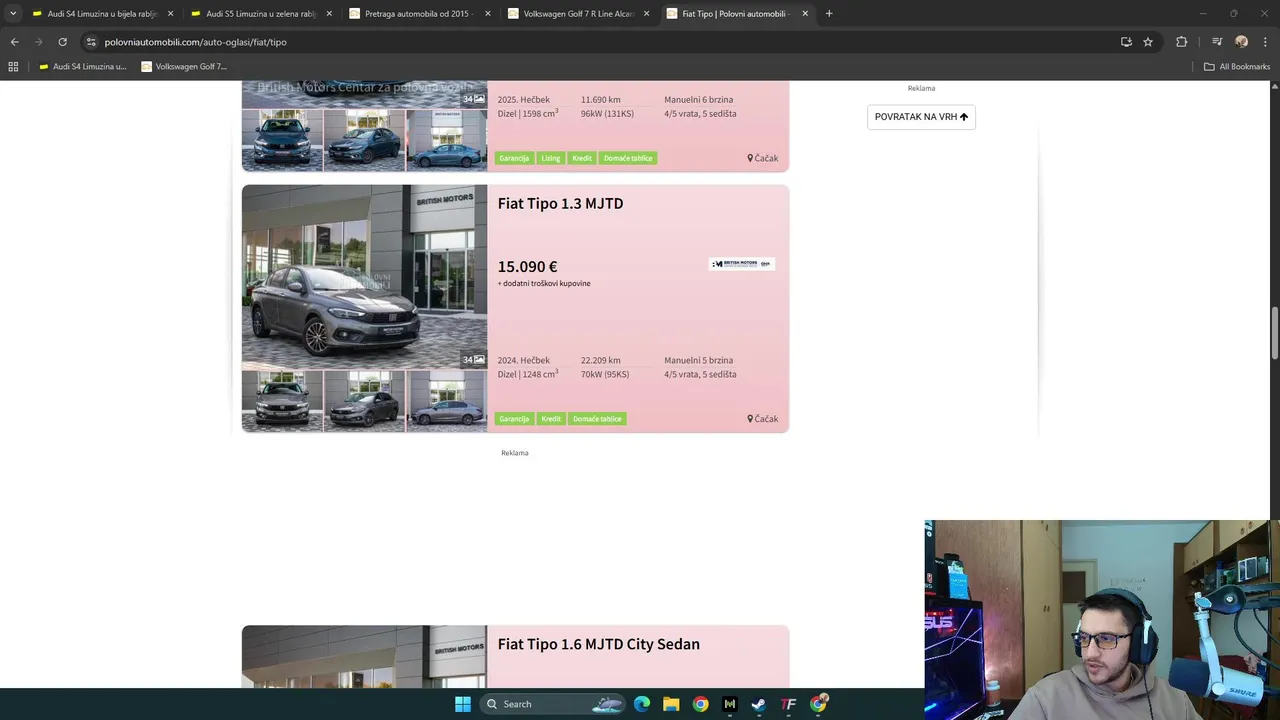
Task: Click the taskbar Search box
Action: pyautogui.click(x=552, y=704)
